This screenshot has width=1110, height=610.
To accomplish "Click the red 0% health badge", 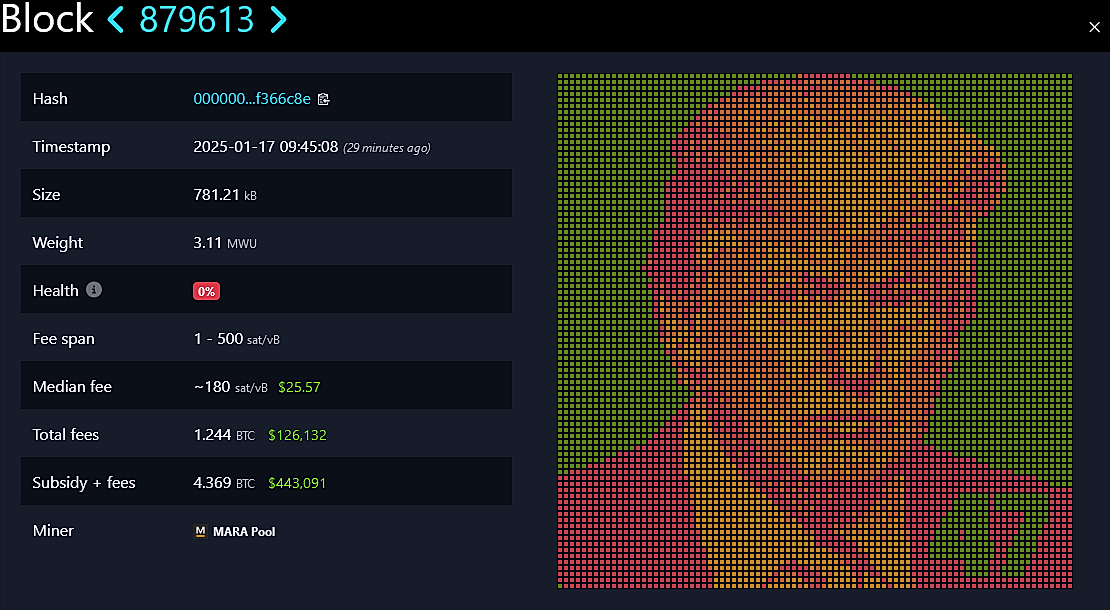I will tap(206, 291).
